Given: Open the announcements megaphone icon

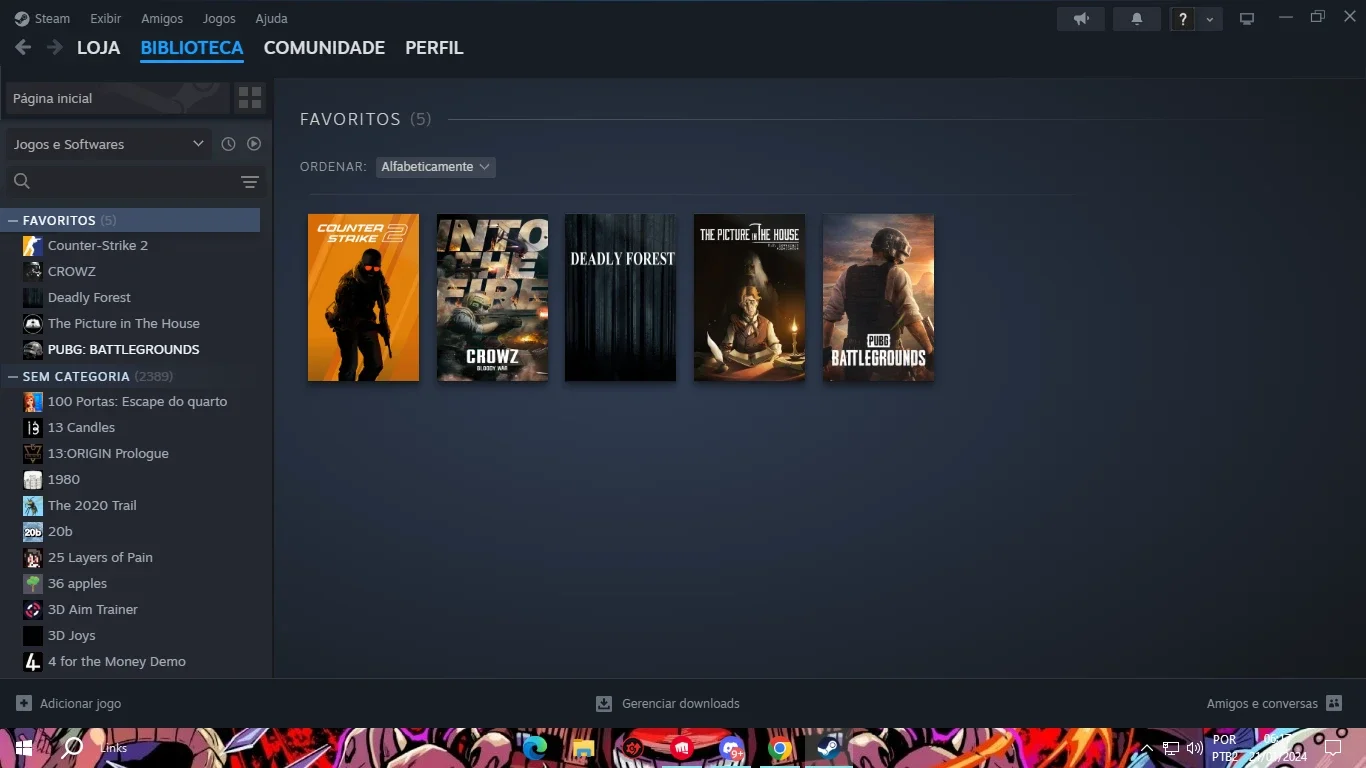Looking at the screenshot, I should pyautogui.click(x=1081, y=19).
